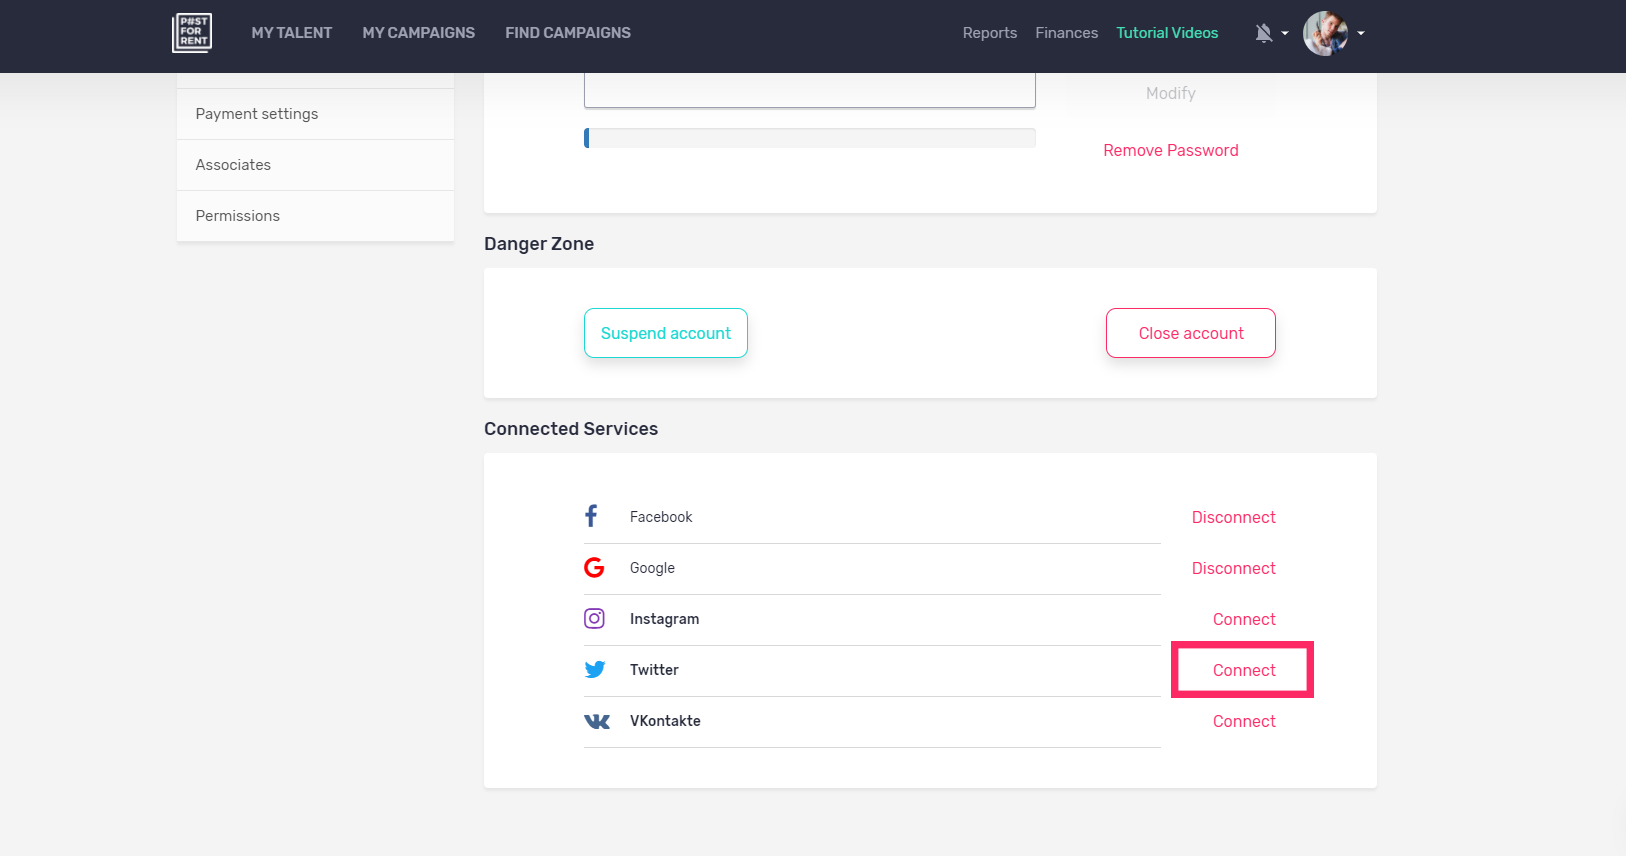Image resolution: width=1626 pixels, height=856 pixels.
Task: Go to Find Campaigns
Action: coord(568,33)
